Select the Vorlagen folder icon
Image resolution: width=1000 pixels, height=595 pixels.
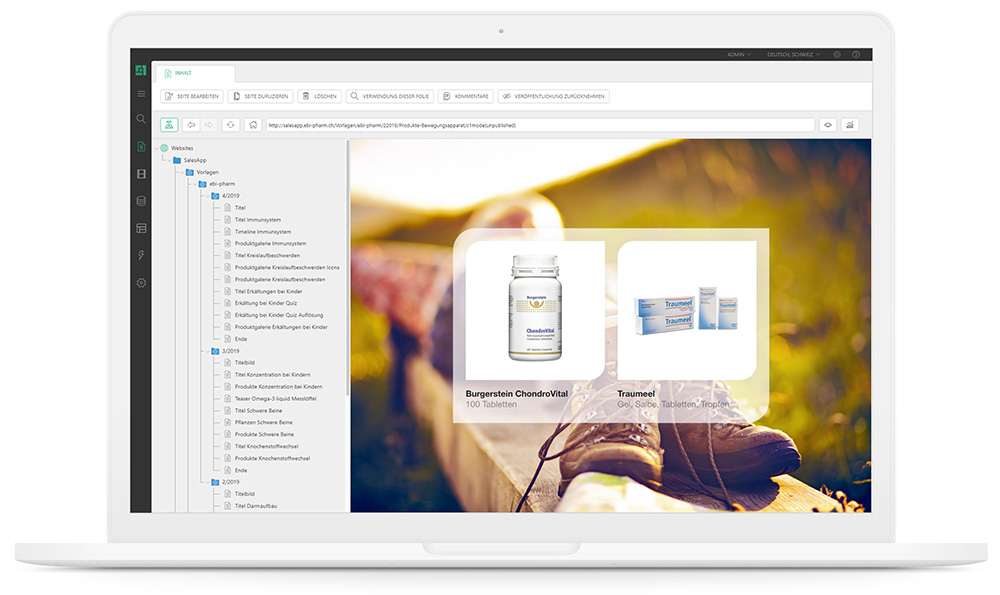point(190,172)
